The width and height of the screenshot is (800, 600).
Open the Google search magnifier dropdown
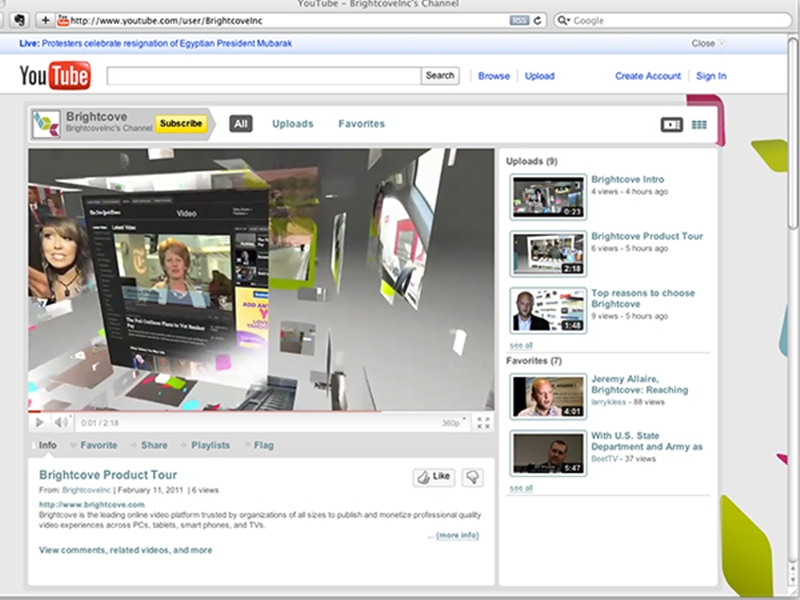[563, 20]
